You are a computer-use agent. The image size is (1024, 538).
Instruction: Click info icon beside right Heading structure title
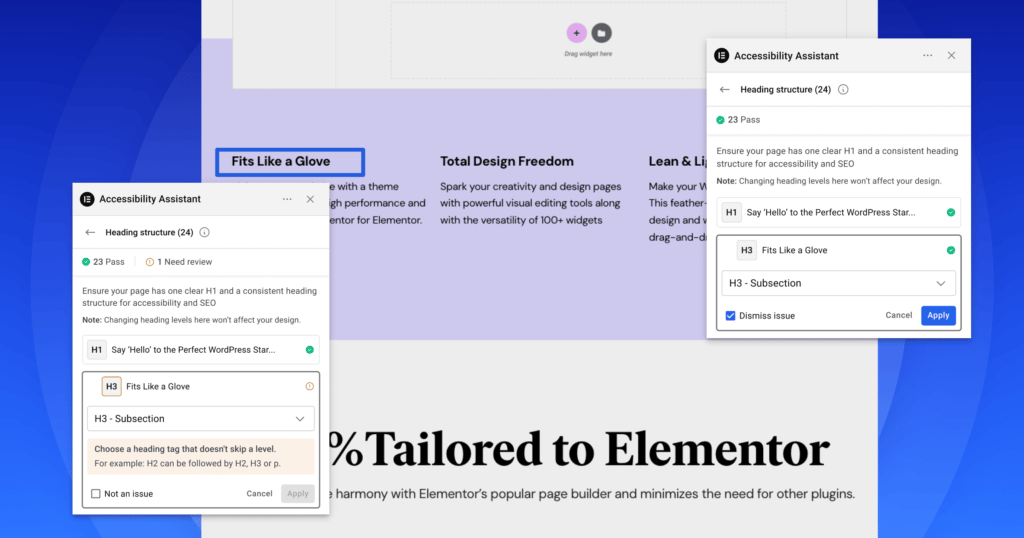tap(843, 89)
